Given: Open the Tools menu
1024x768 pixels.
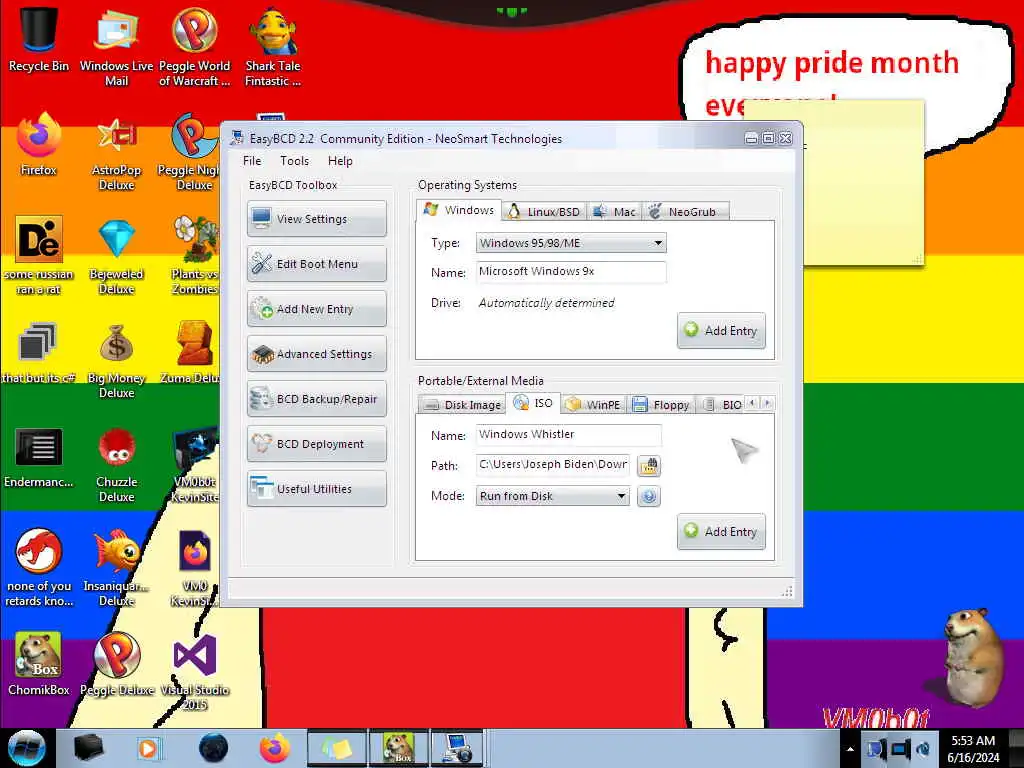Looking at the screenshot, I should [x=295, y=161].
